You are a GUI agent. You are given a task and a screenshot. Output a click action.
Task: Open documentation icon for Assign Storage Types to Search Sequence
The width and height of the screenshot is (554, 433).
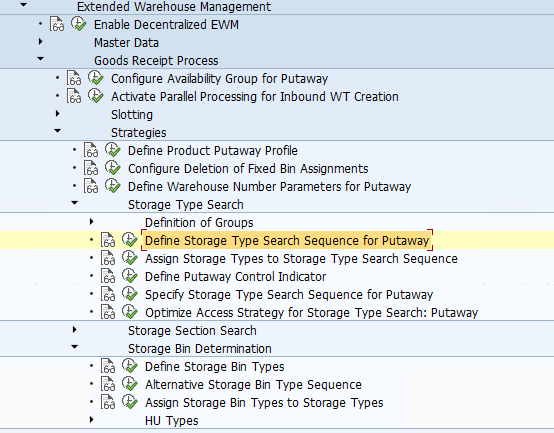tap(108, 259)
